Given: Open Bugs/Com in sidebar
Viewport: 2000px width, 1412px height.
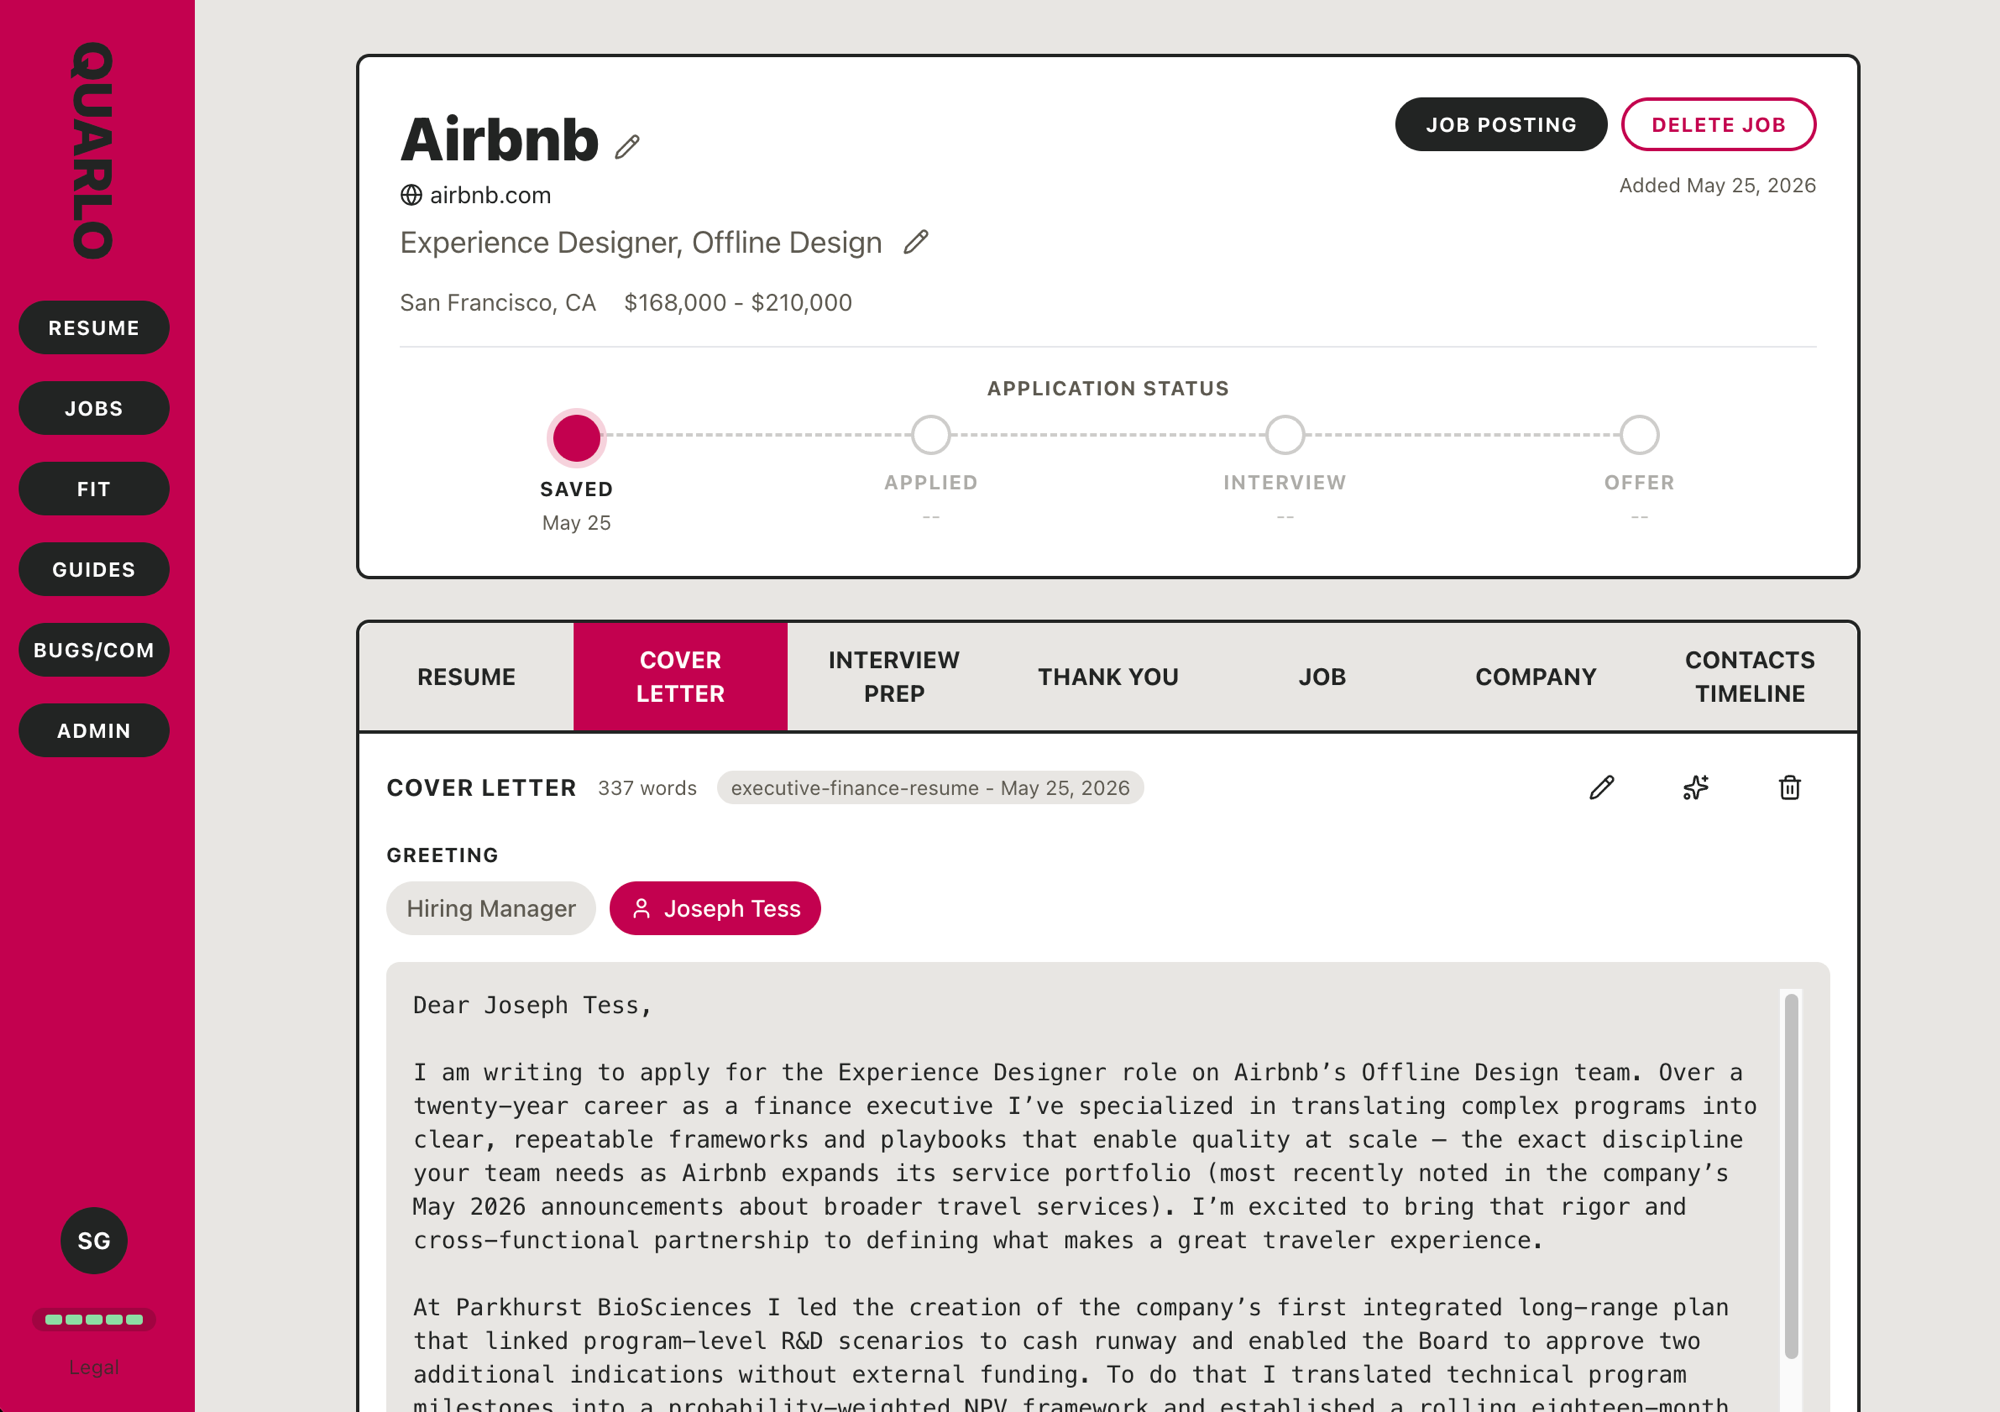Looking at the screenshot, I should [x=94, y=650].
